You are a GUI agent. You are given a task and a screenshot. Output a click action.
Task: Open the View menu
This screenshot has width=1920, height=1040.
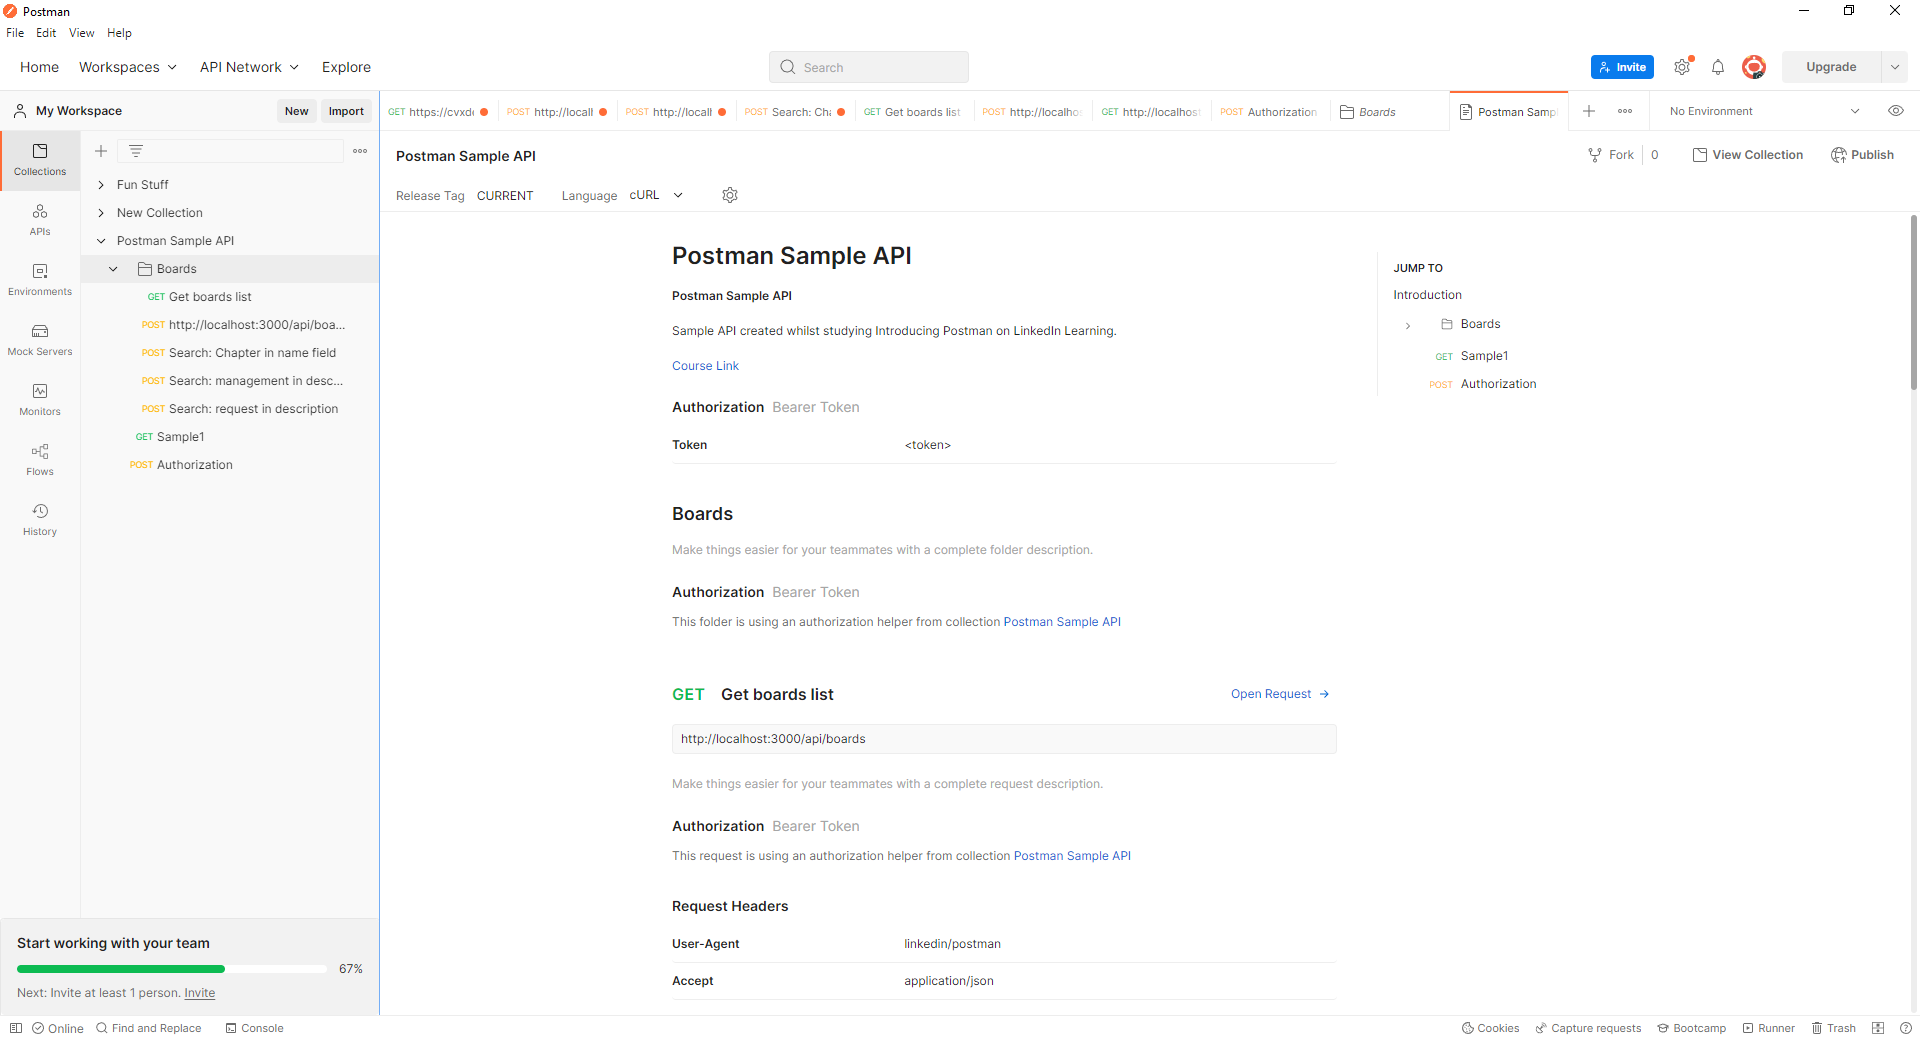pyautogui.click(x=81, y=33)
